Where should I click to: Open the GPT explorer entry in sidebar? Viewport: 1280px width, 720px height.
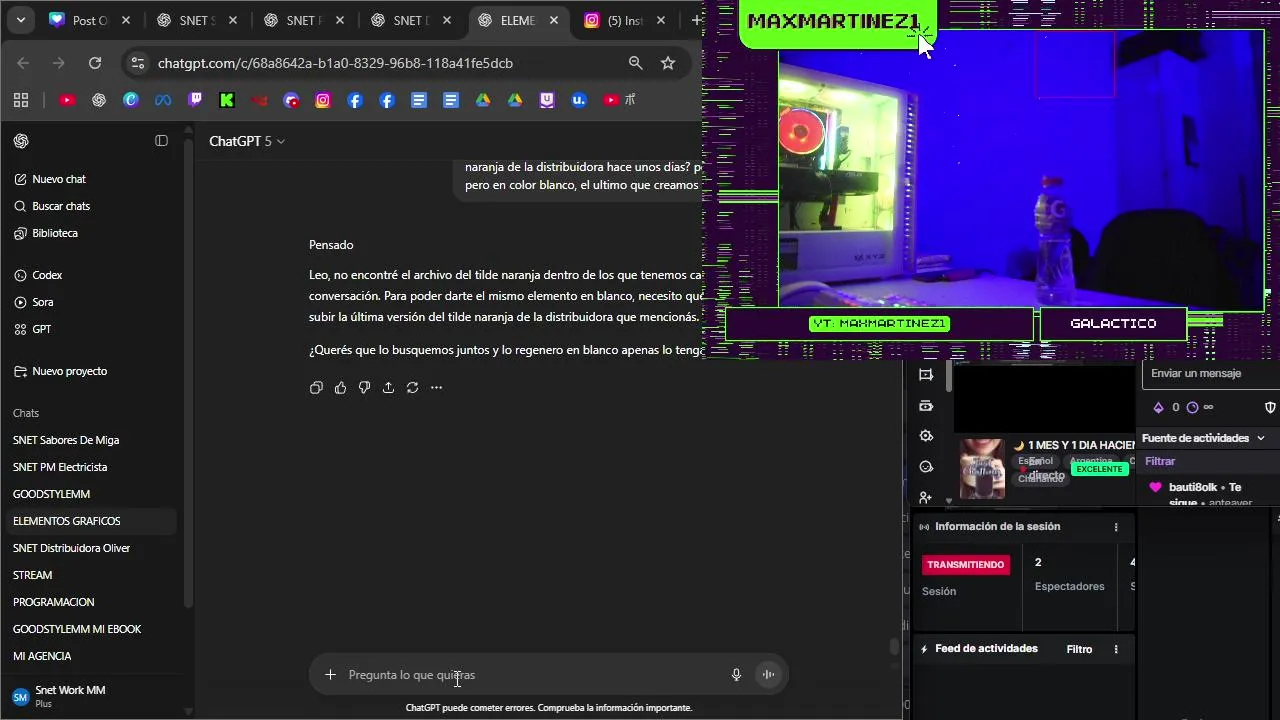(42, 329)
